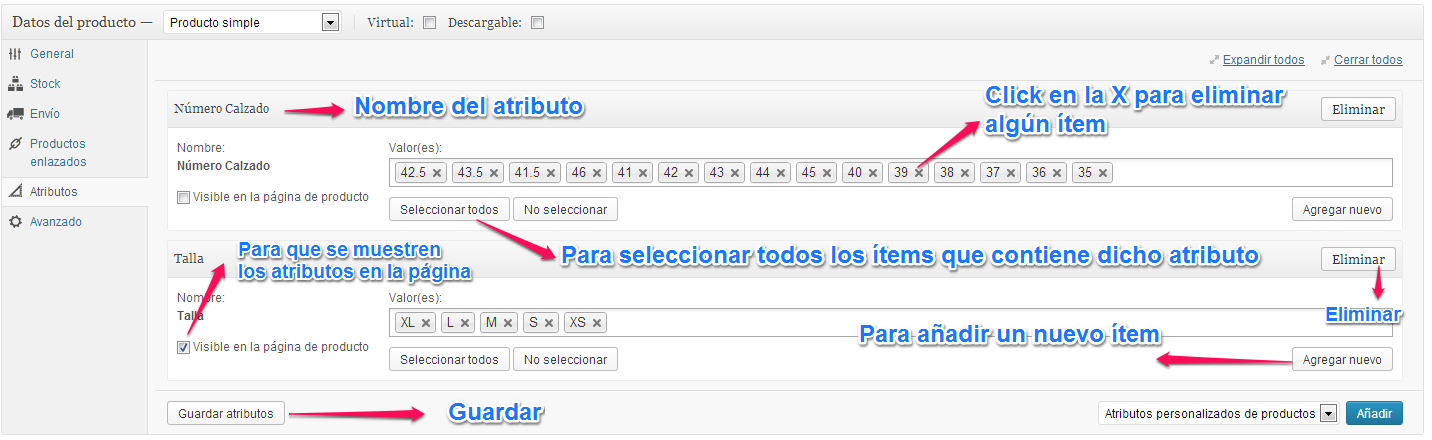
Task: Click the Expandir todos link
Action: [x=1263, y=60]
